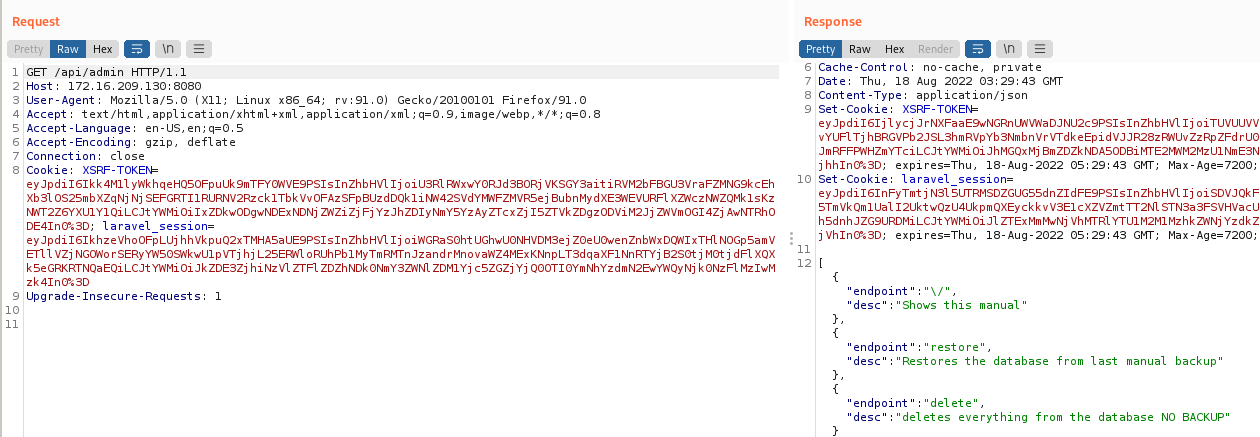Screen dimensions: 1260x437
Task: Click the Upgrade-Insecure-Requests header line
Action: [x=123, y=297]
